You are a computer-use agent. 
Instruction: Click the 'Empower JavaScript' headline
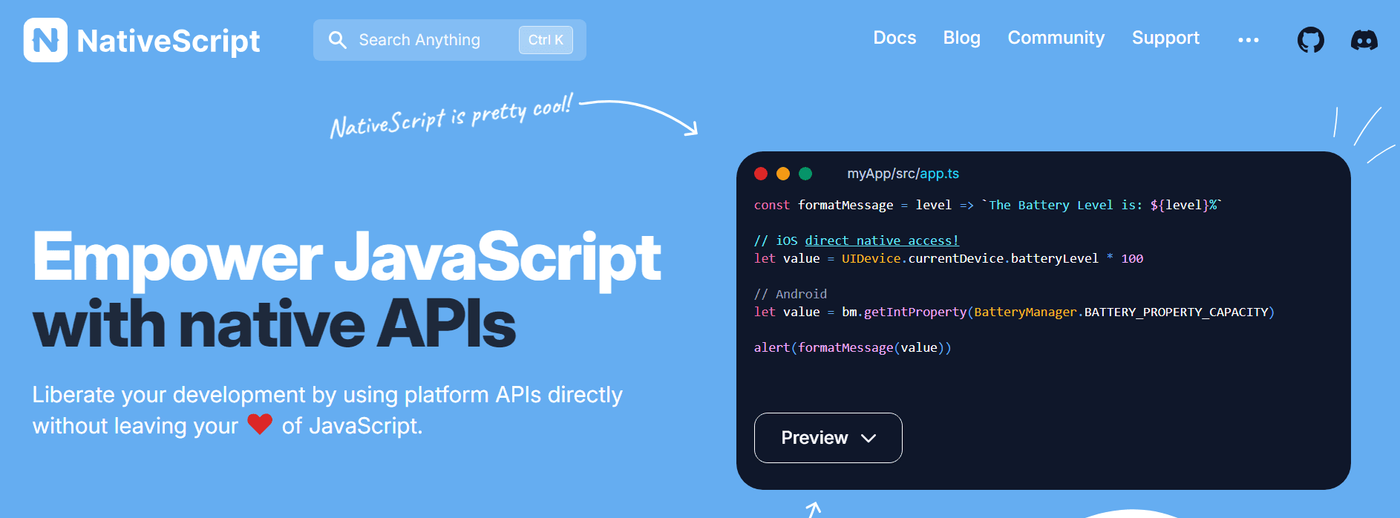click(347, 256)
